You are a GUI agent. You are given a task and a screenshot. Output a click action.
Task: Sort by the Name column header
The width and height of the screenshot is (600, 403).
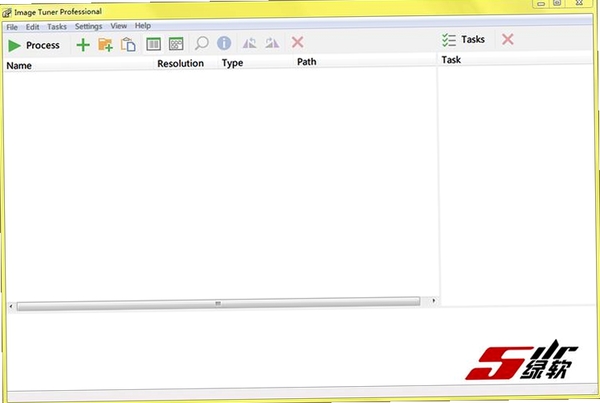coord(78,65)
